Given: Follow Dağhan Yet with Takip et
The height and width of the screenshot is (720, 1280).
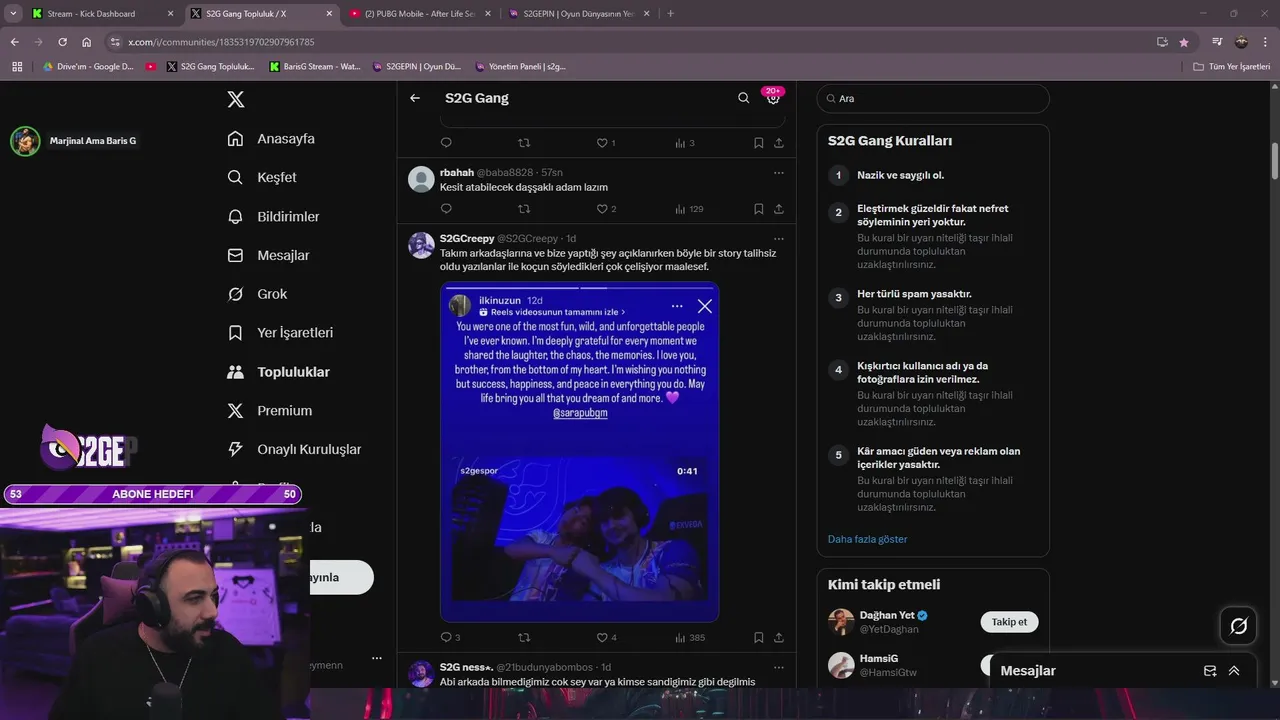Looking at the screenshot, I should tap(1009, 622).
